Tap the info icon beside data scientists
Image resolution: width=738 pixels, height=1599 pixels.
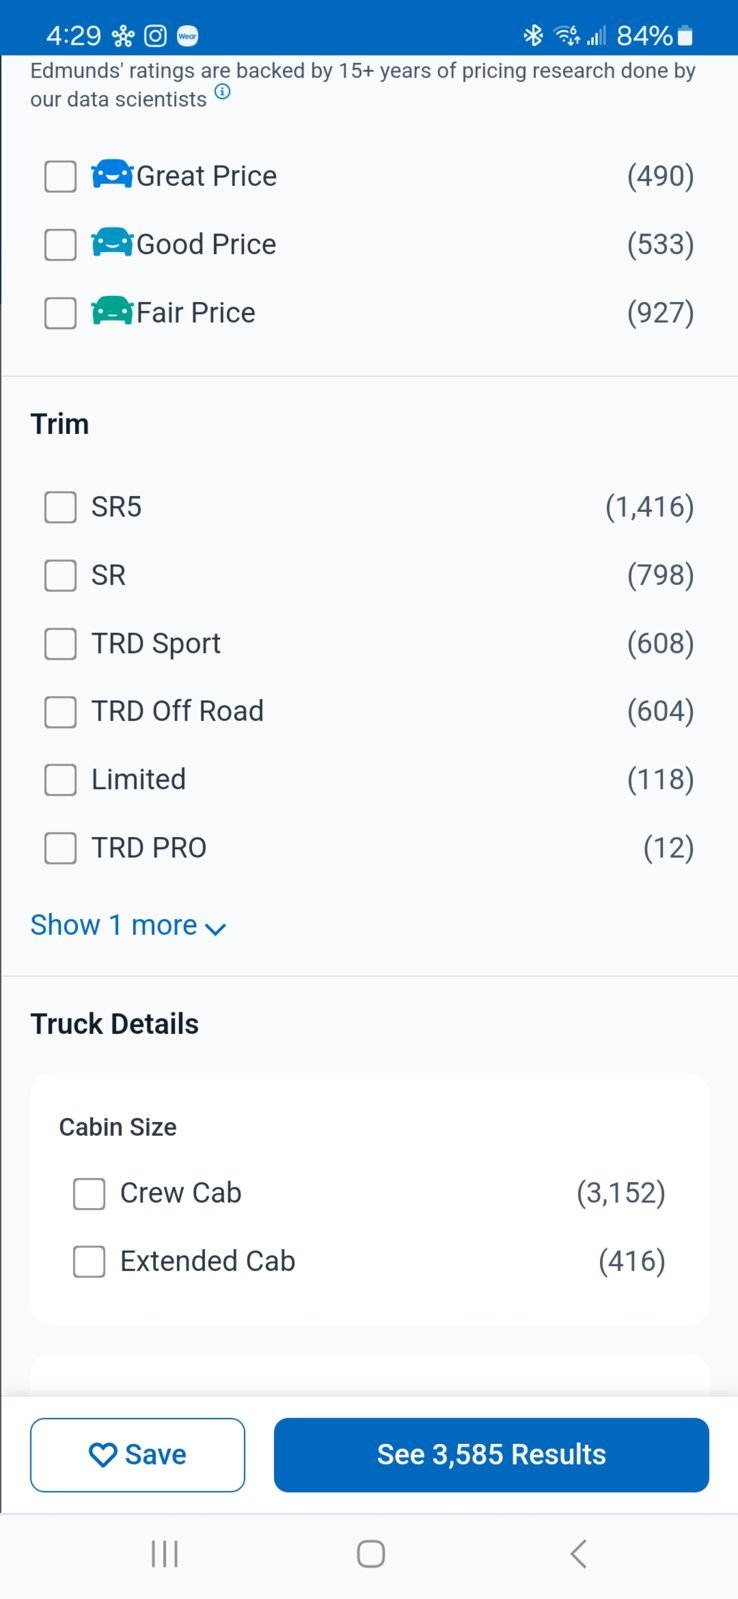tap(223, 92)
